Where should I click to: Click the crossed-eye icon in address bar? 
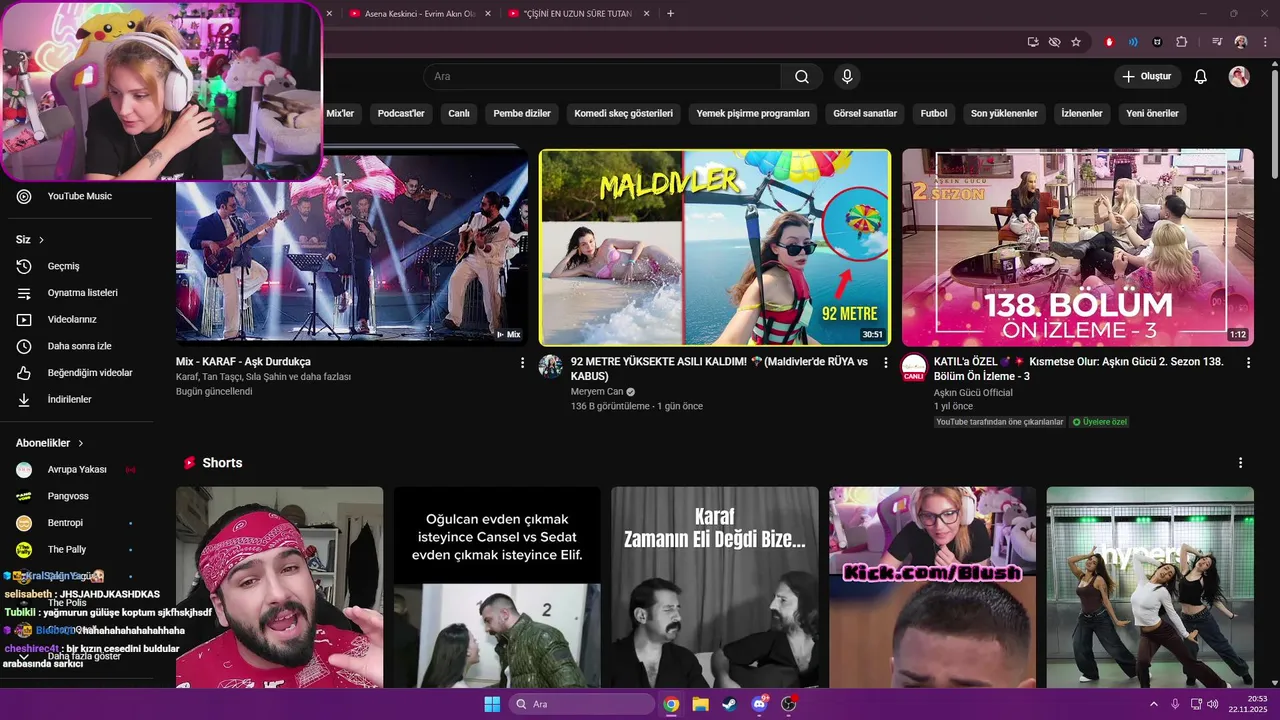point(1054,42)
